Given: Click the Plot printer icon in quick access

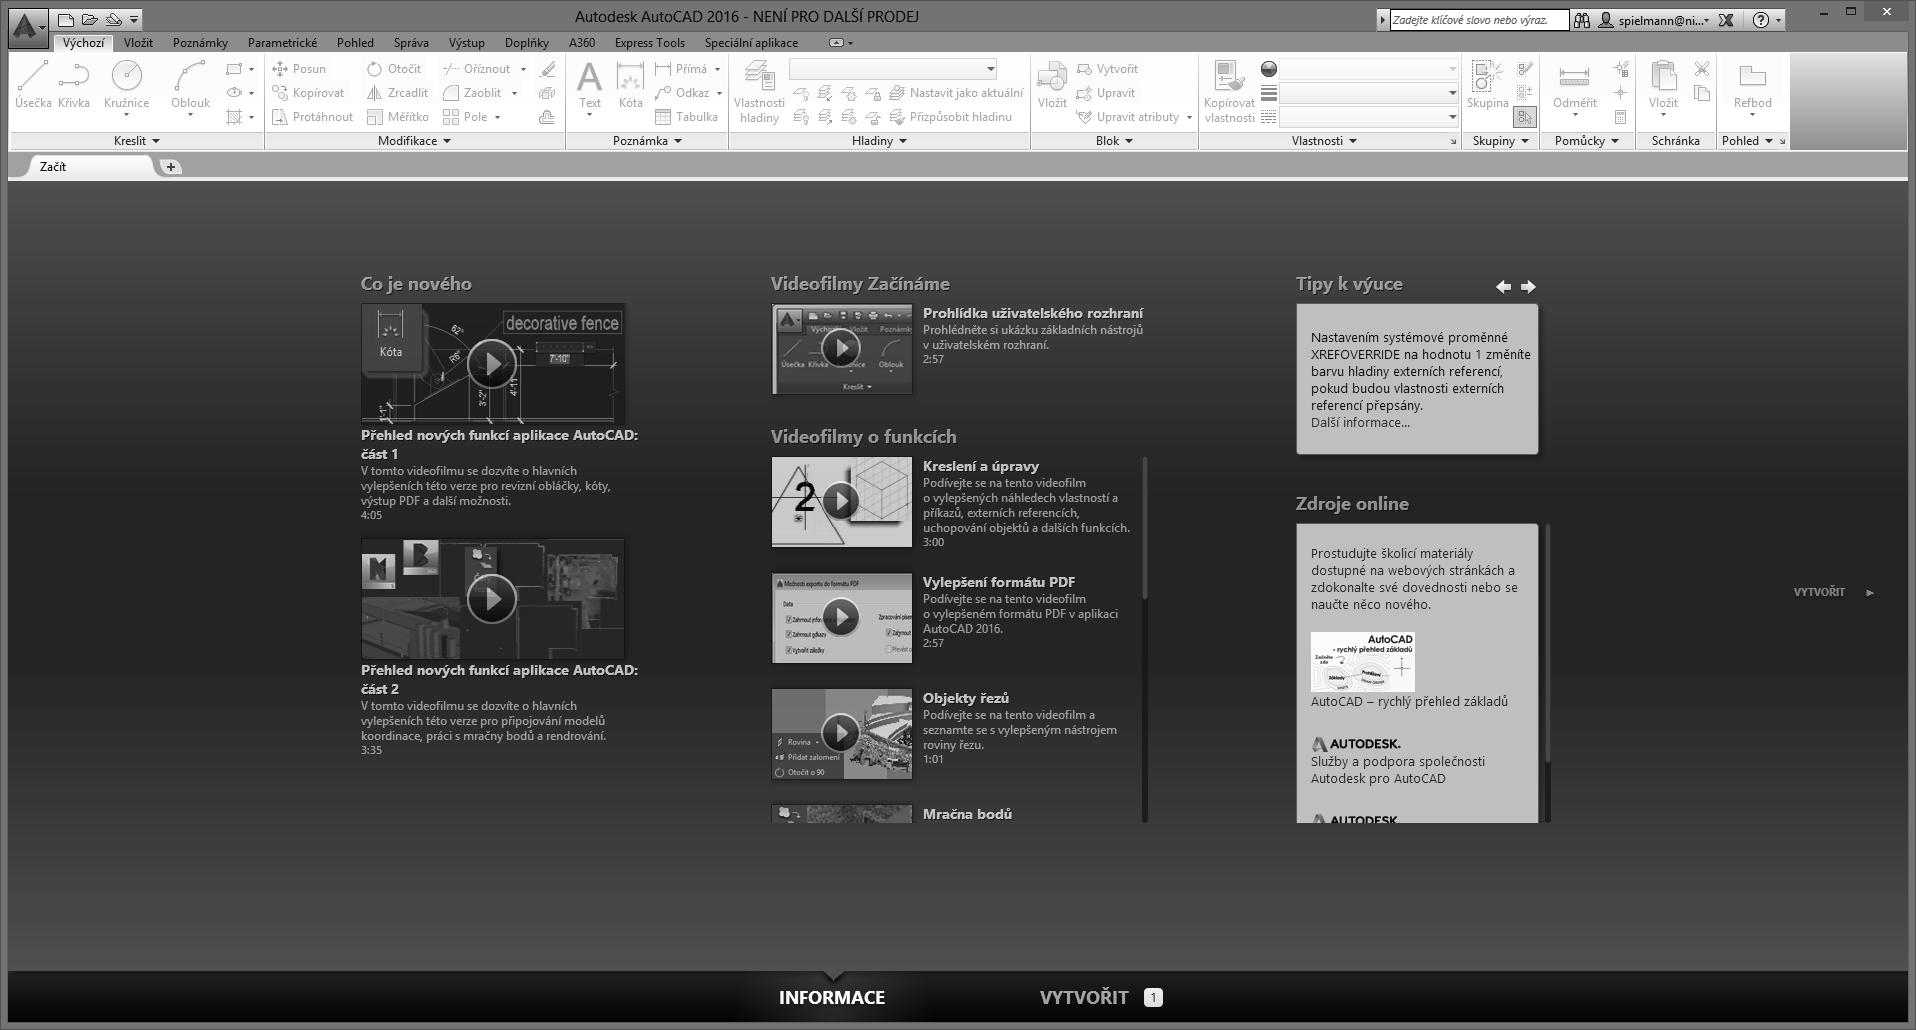Looking at the screenshot, I should [113, 19].
